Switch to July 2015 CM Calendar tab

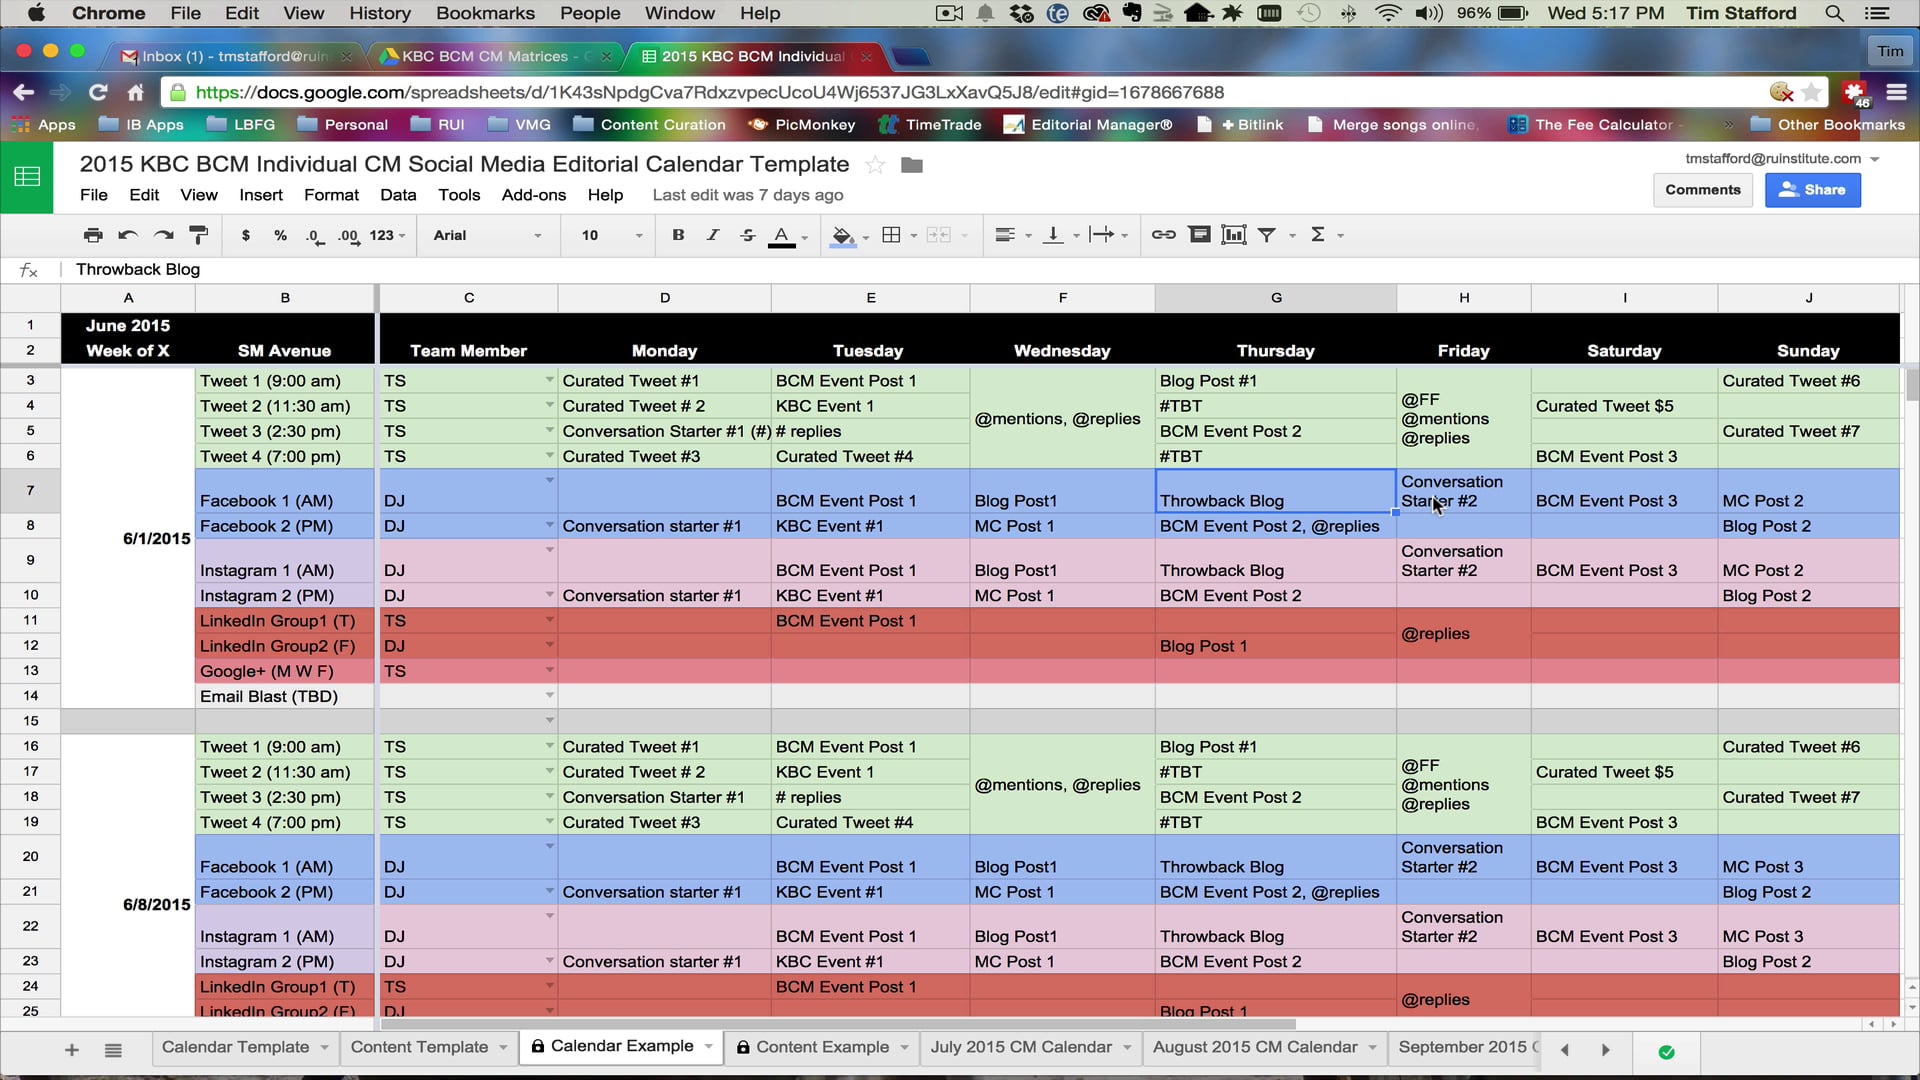[x=1020, y=1047]
